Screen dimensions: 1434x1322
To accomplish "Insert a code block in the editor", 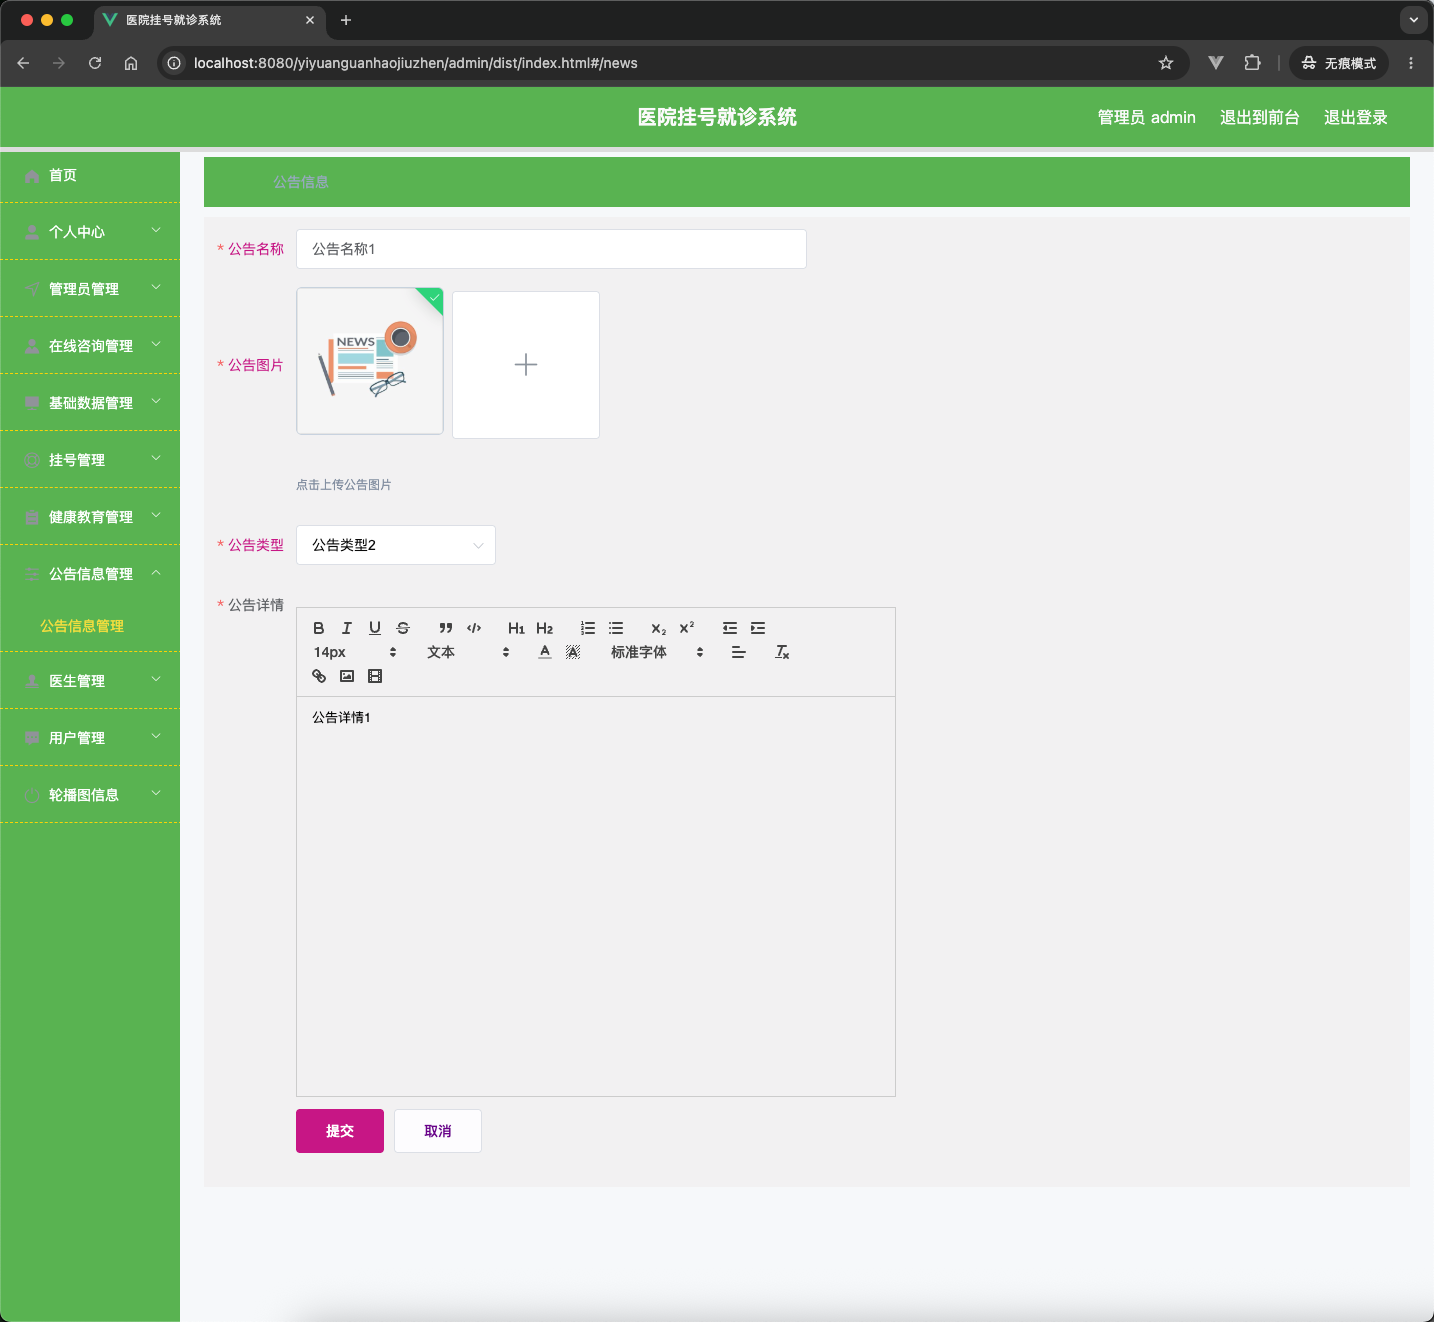I will tap(474, 628).
